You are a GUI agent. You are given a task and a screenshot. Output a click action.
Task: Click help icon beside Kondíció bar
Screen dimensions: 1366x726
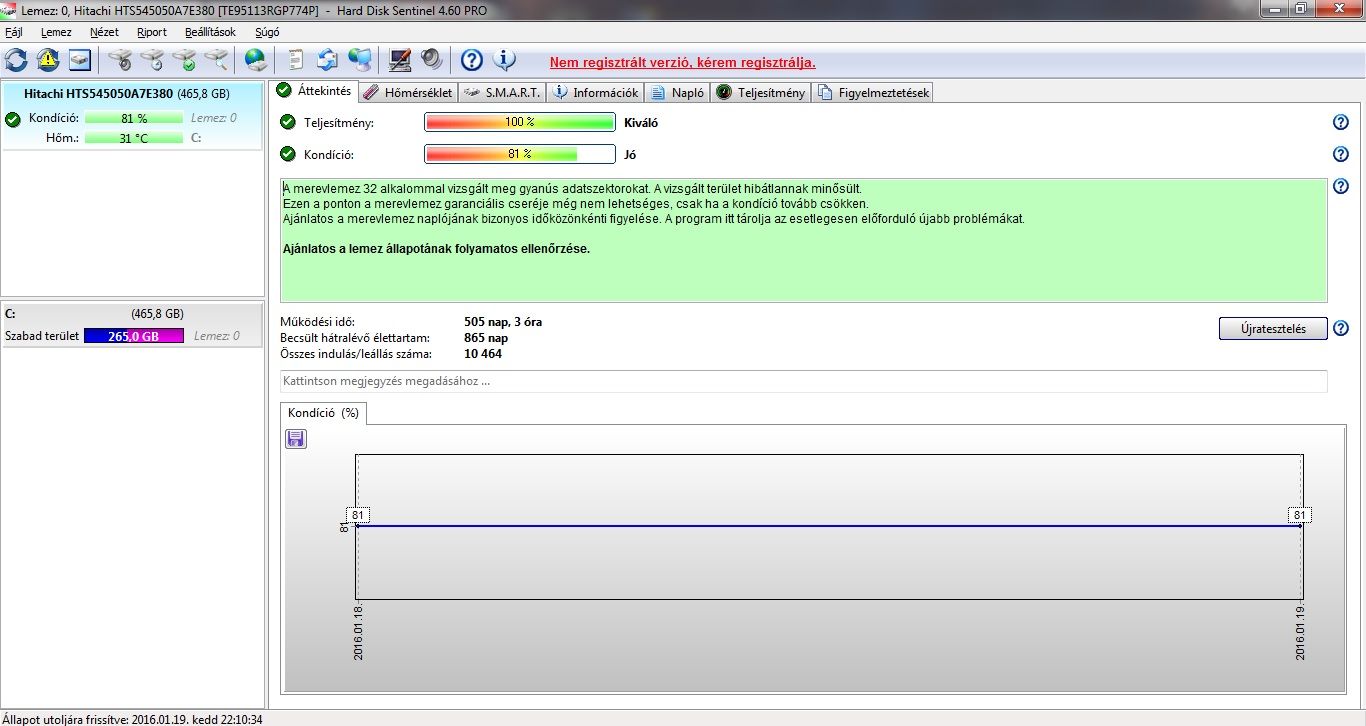coord(1341,154)
